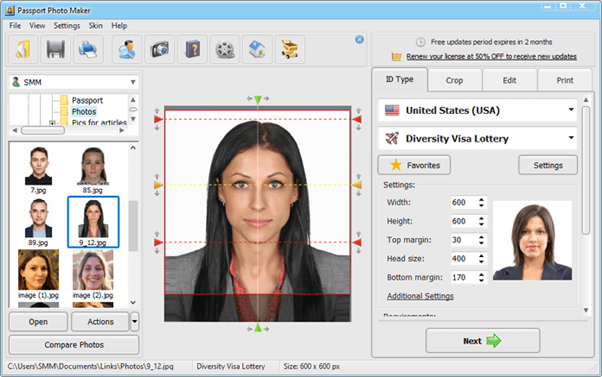Open the United States country dropdown

point(478,110)
